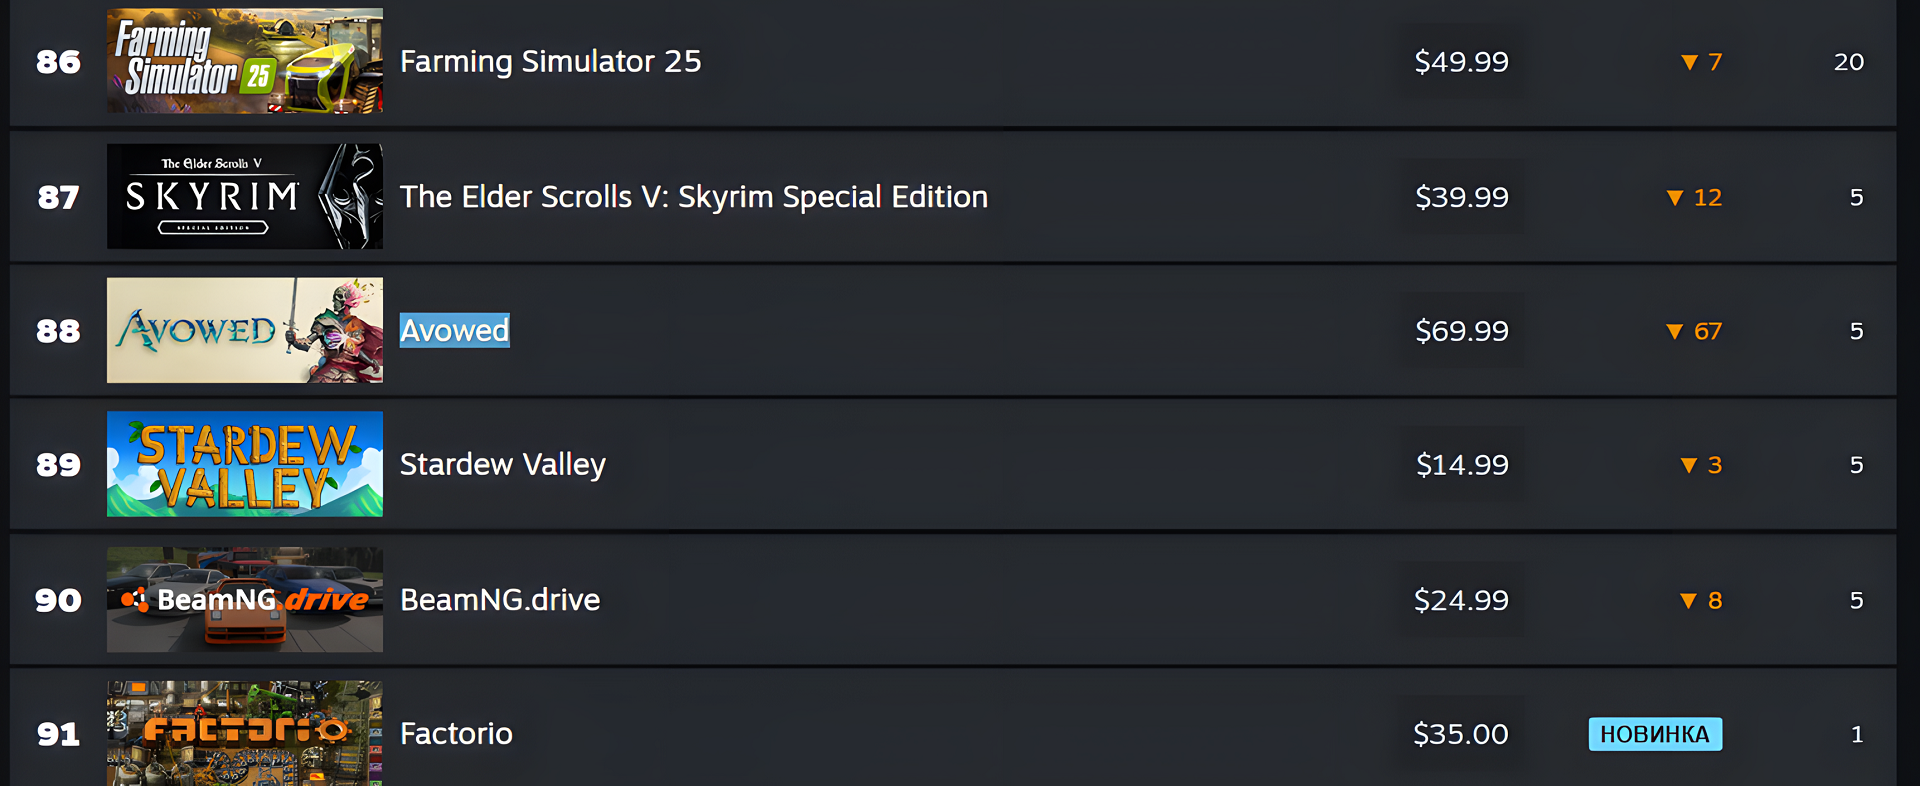1920x786 pixels.
Task: Click the highlighted Avowed title text
Action: 454,331
